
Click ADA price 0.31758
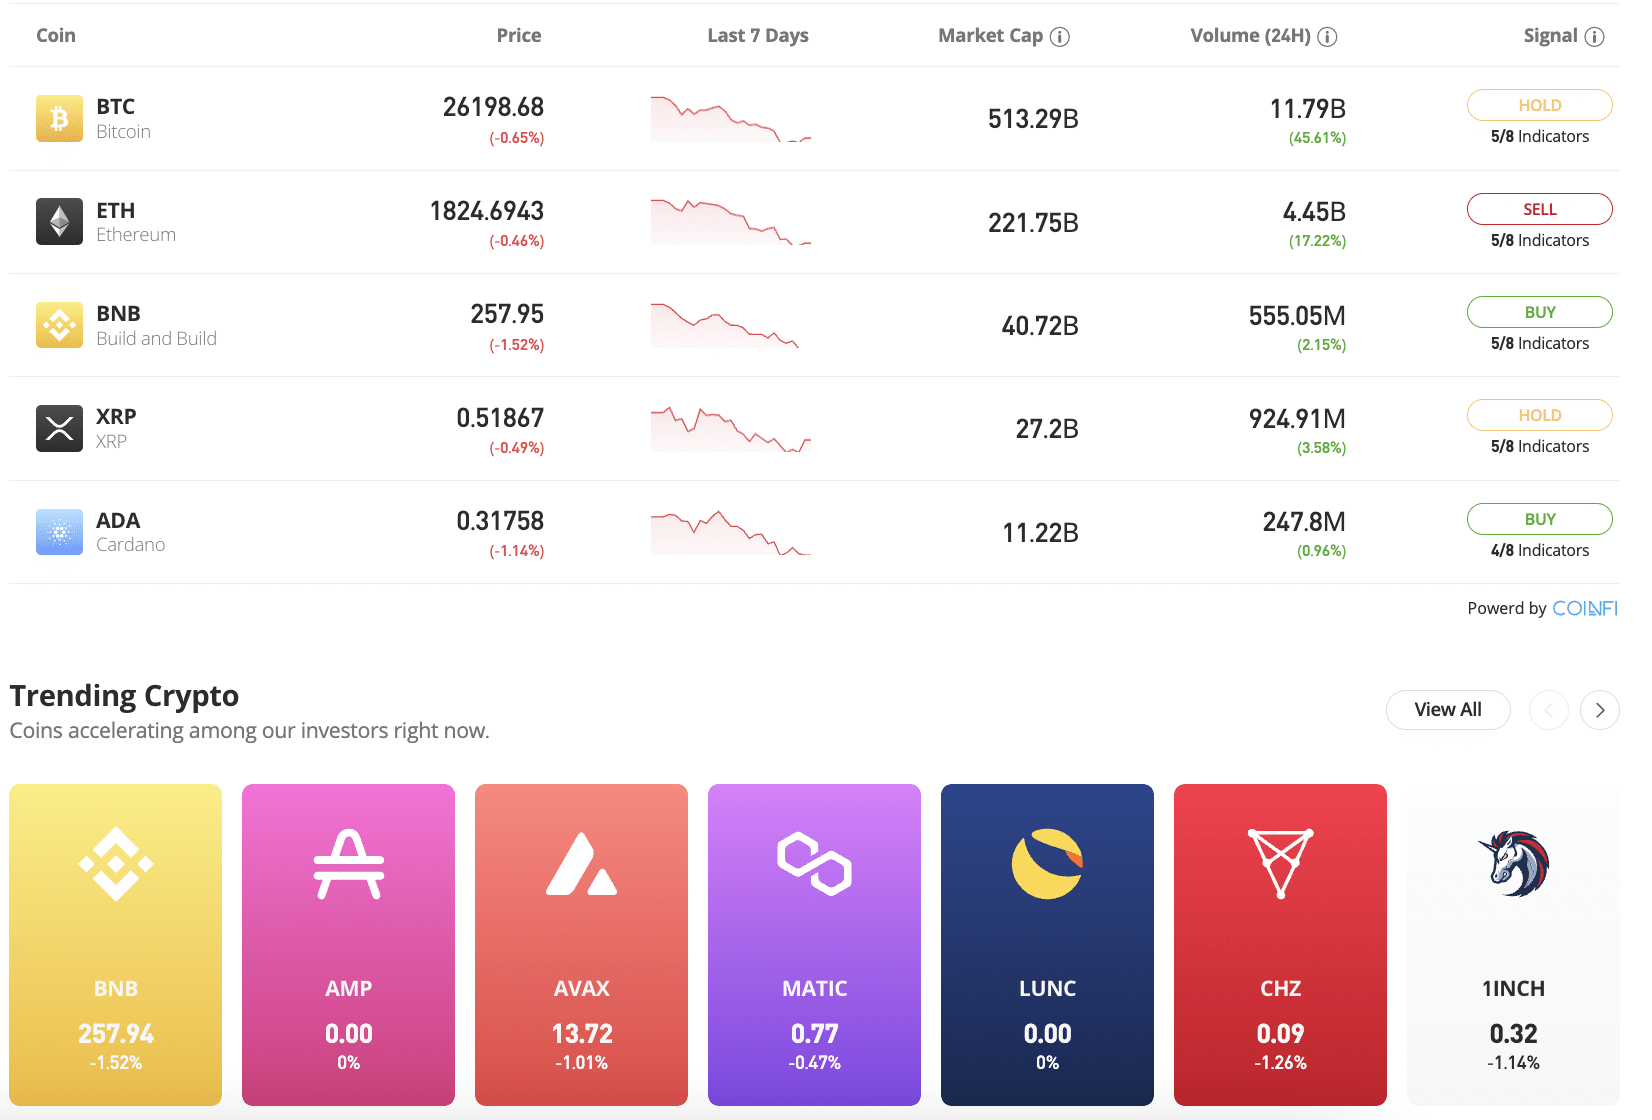(500, 521)
